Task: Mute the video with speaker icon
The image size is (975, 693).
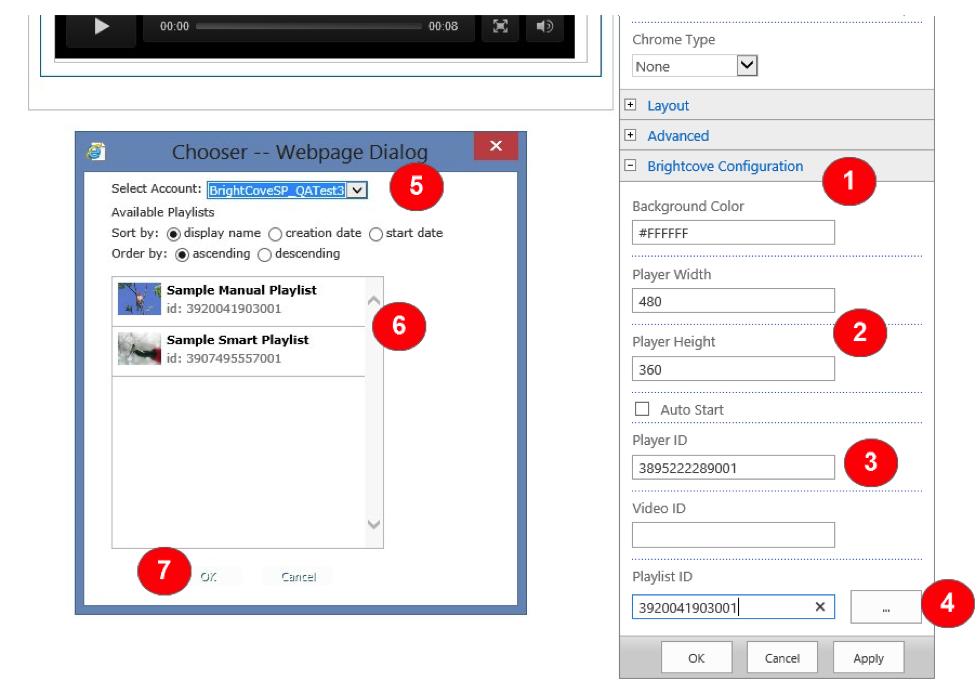Action: point(544,27)
